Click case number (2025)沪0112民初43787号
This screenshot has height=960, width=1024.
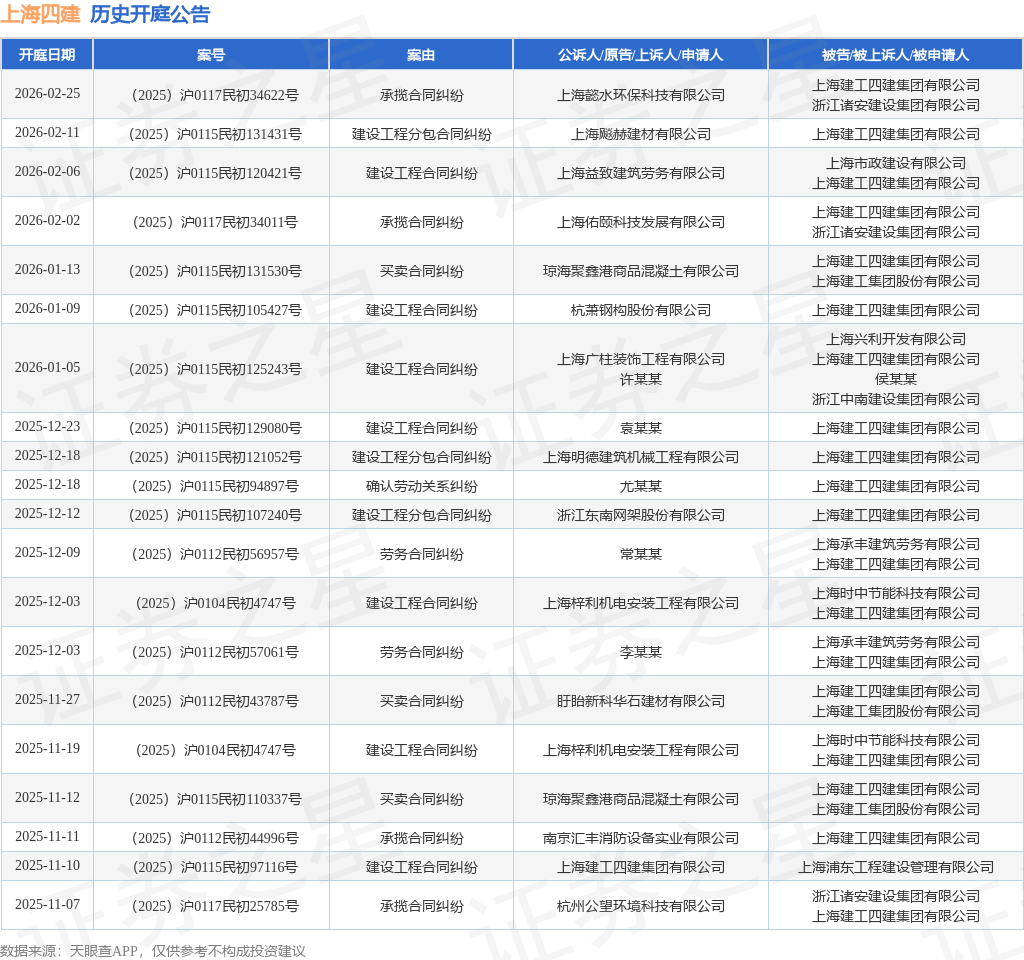point(215,701)
